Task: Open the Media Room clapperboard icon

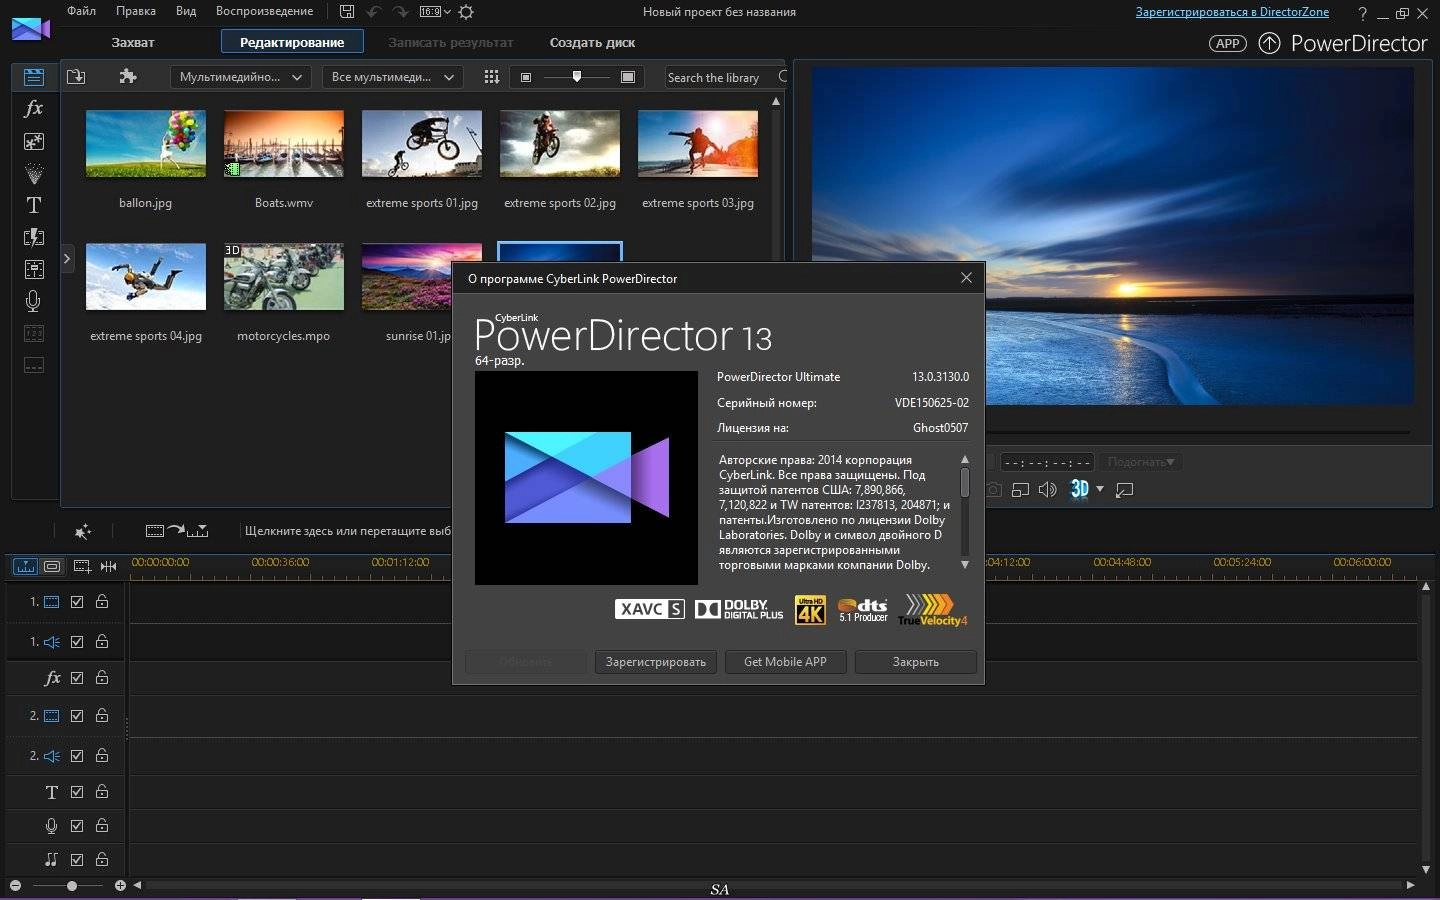Action: (x=34, y=77)
